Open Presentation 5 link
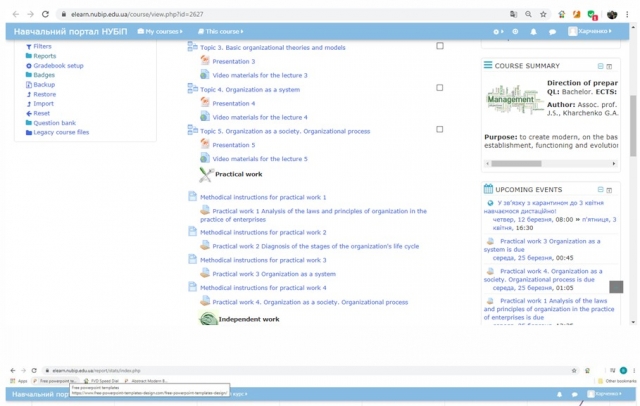The height and width of the screenshot is (406, 640). (233, 145)
